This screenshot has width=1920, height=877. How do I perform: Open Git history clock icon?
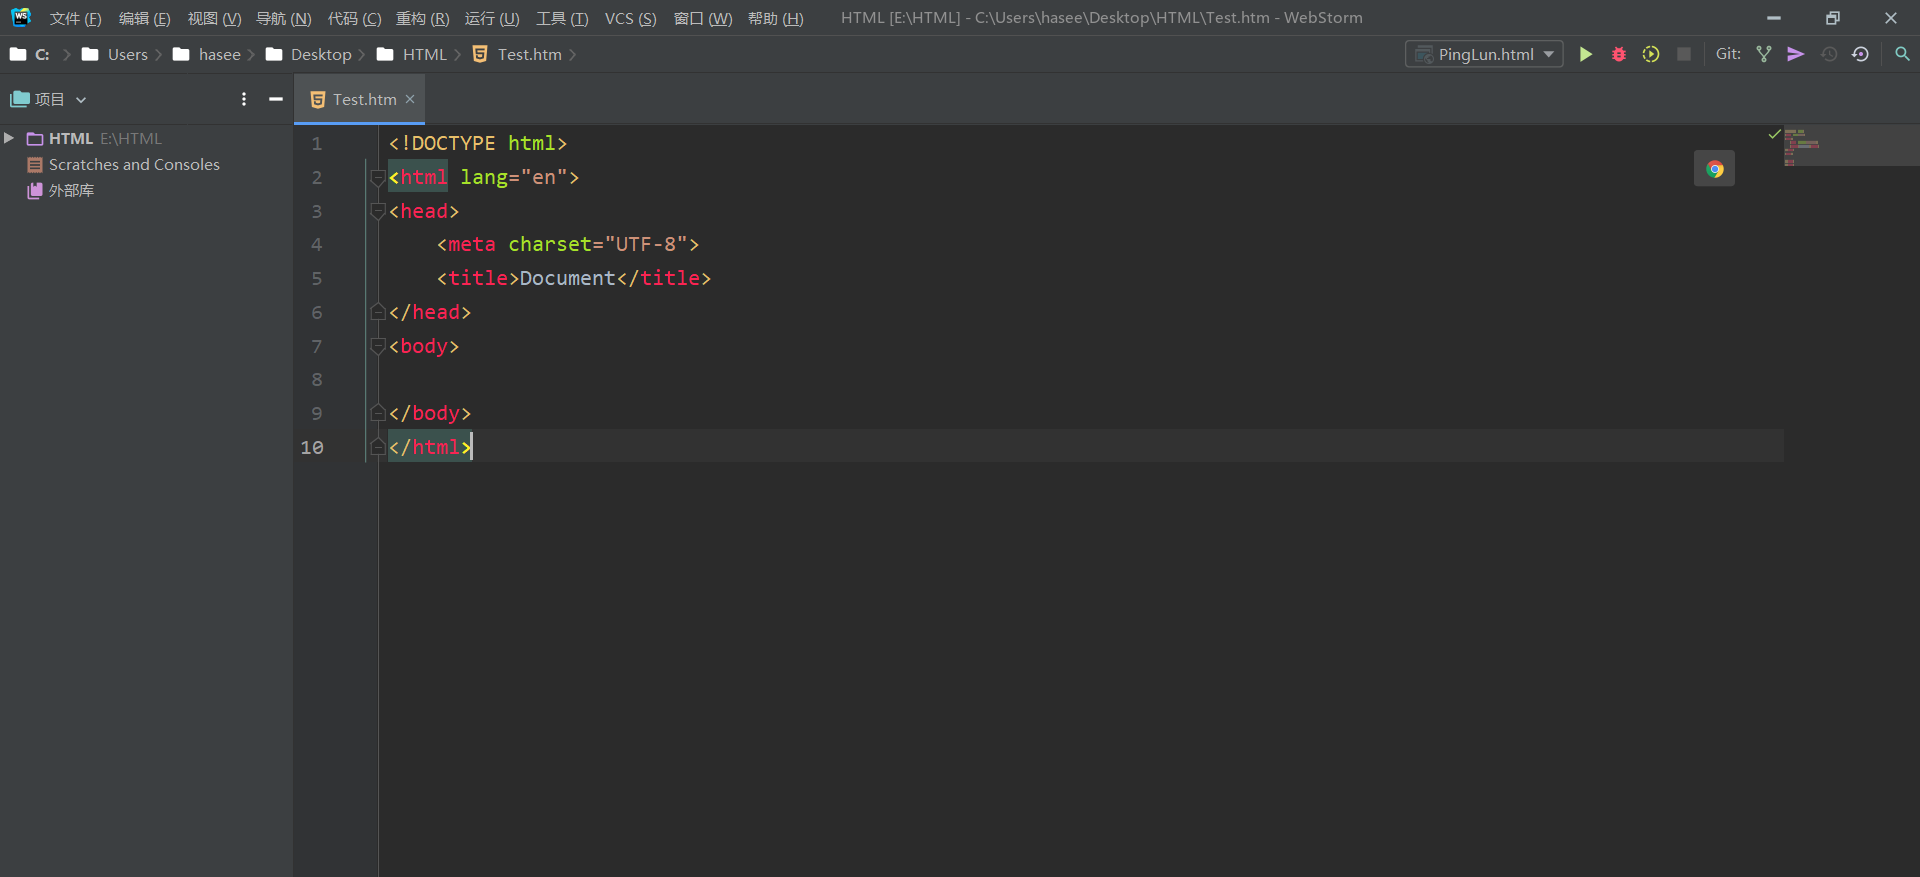(x=1829, y=54)
